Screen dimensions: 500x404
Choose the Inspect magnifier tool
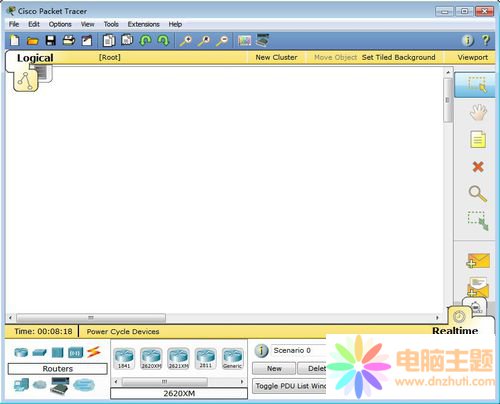(478, 193)
